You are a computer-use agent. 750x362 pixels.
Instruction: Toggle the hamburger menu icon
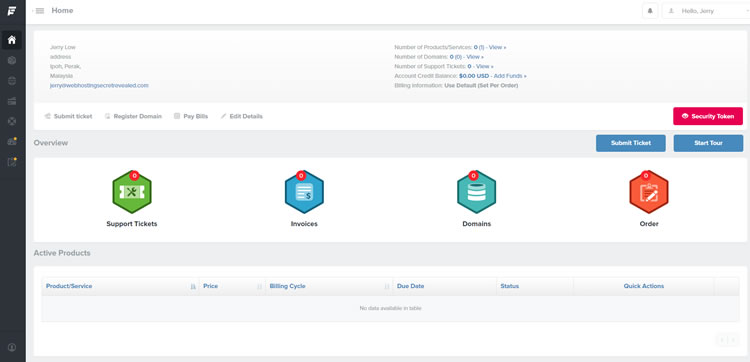40,11
